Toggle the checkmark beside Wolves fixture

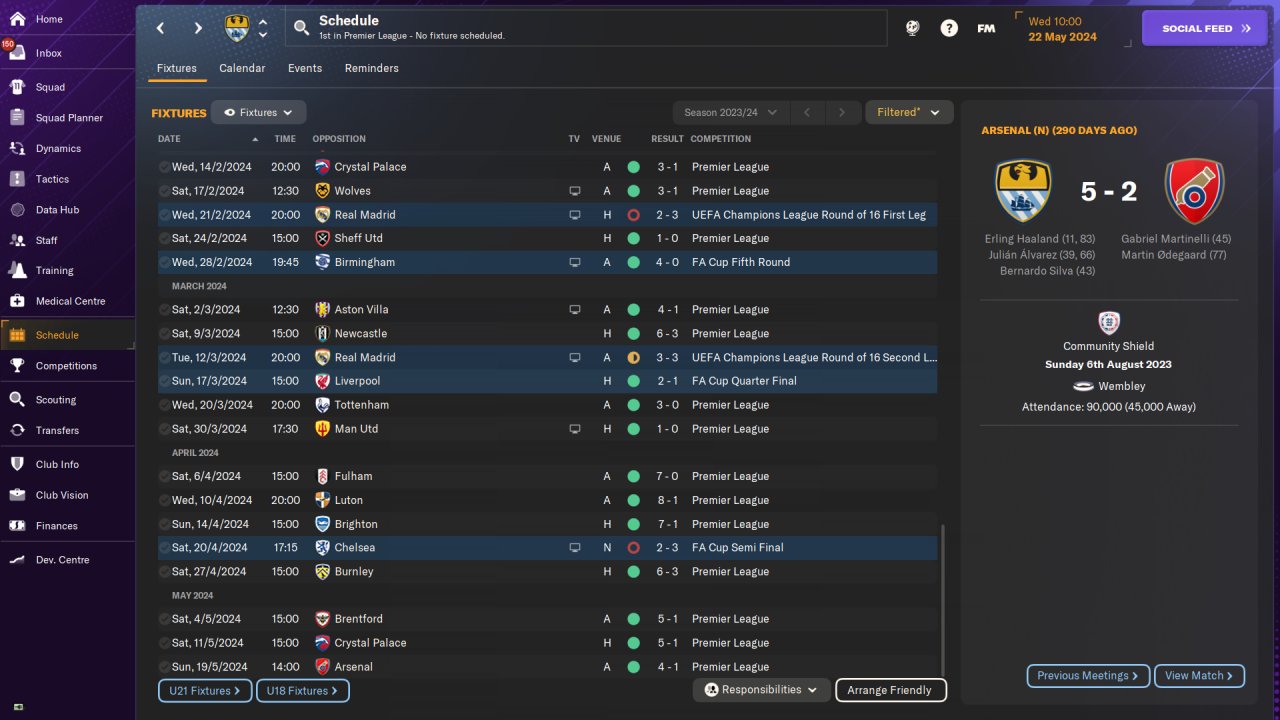pyautogui.click(x=164, y=191)
